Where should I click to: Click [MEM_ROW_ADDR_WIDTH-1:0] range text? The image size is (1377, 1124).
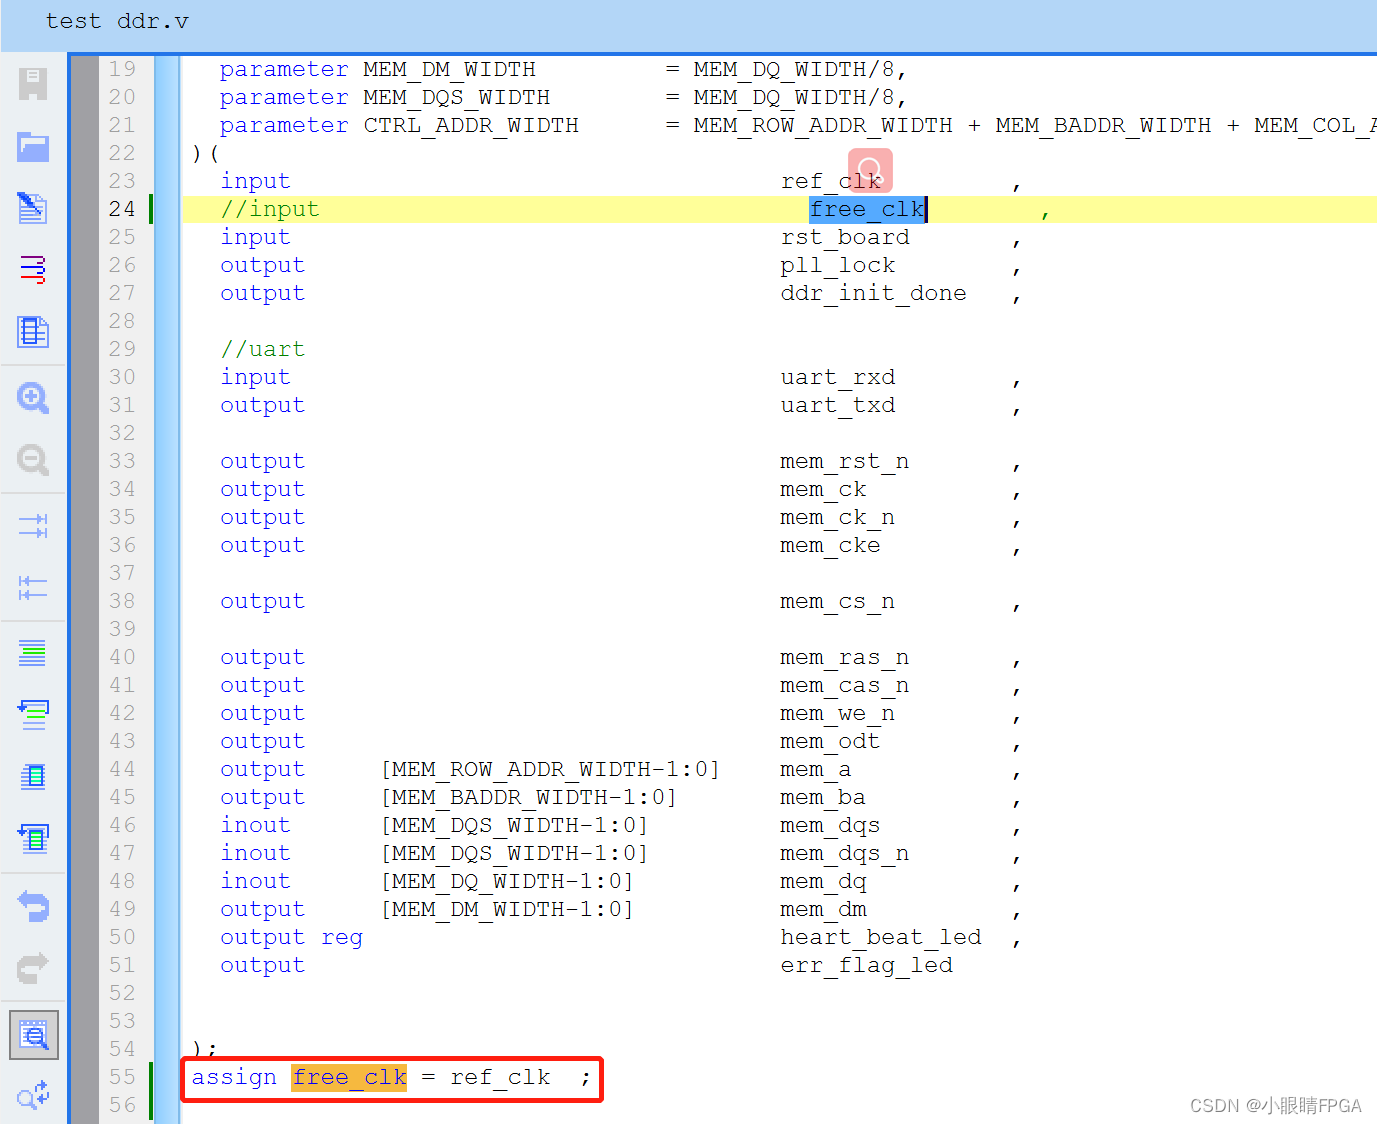coord(550,769)
